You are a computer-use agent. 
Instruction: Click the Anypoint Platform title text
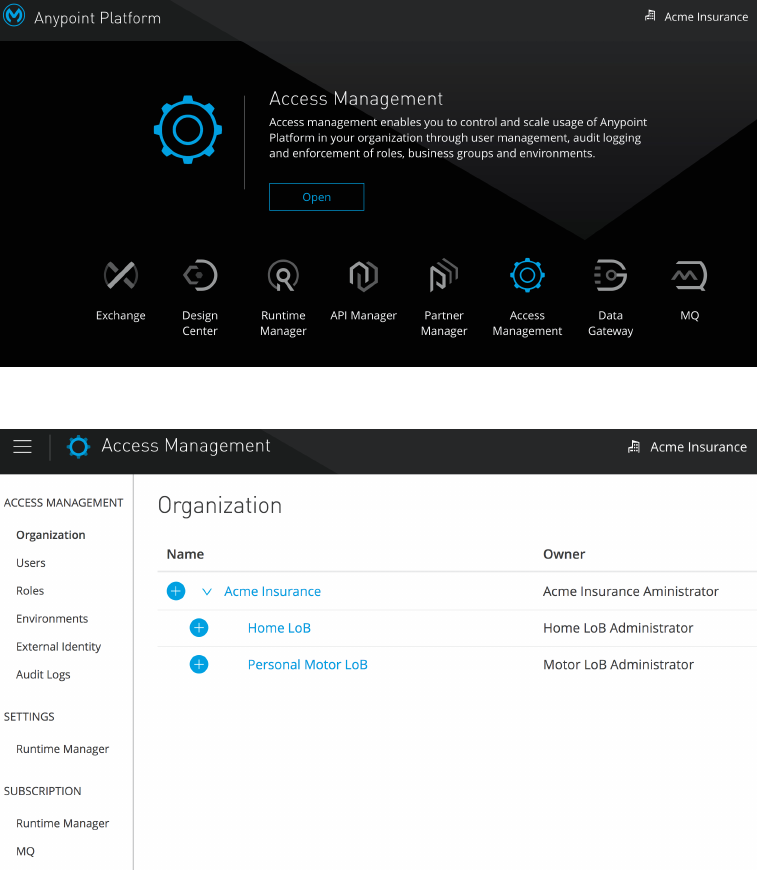[x=97, y=18]
